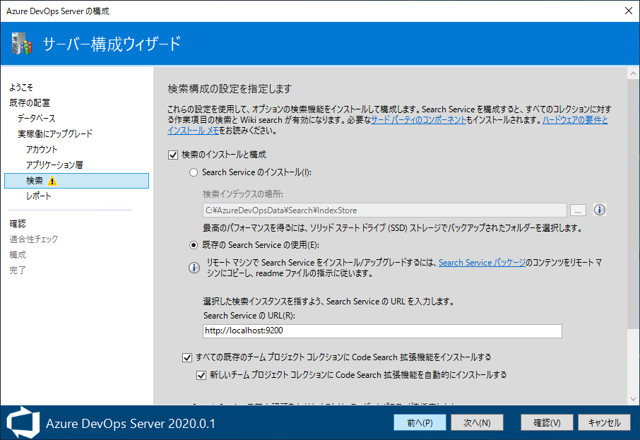Image resolution: width=640 pixels, height=440 pixels.
Task: Click 確認(V) button
Action: [x=547, y=422]
